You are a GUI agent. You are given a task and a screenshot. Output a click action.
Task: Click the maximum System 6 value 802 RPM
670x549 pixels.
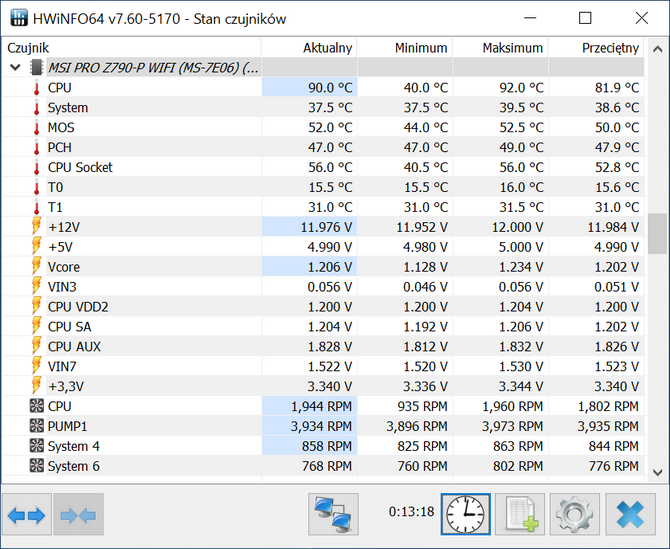(x=518, y=466)
